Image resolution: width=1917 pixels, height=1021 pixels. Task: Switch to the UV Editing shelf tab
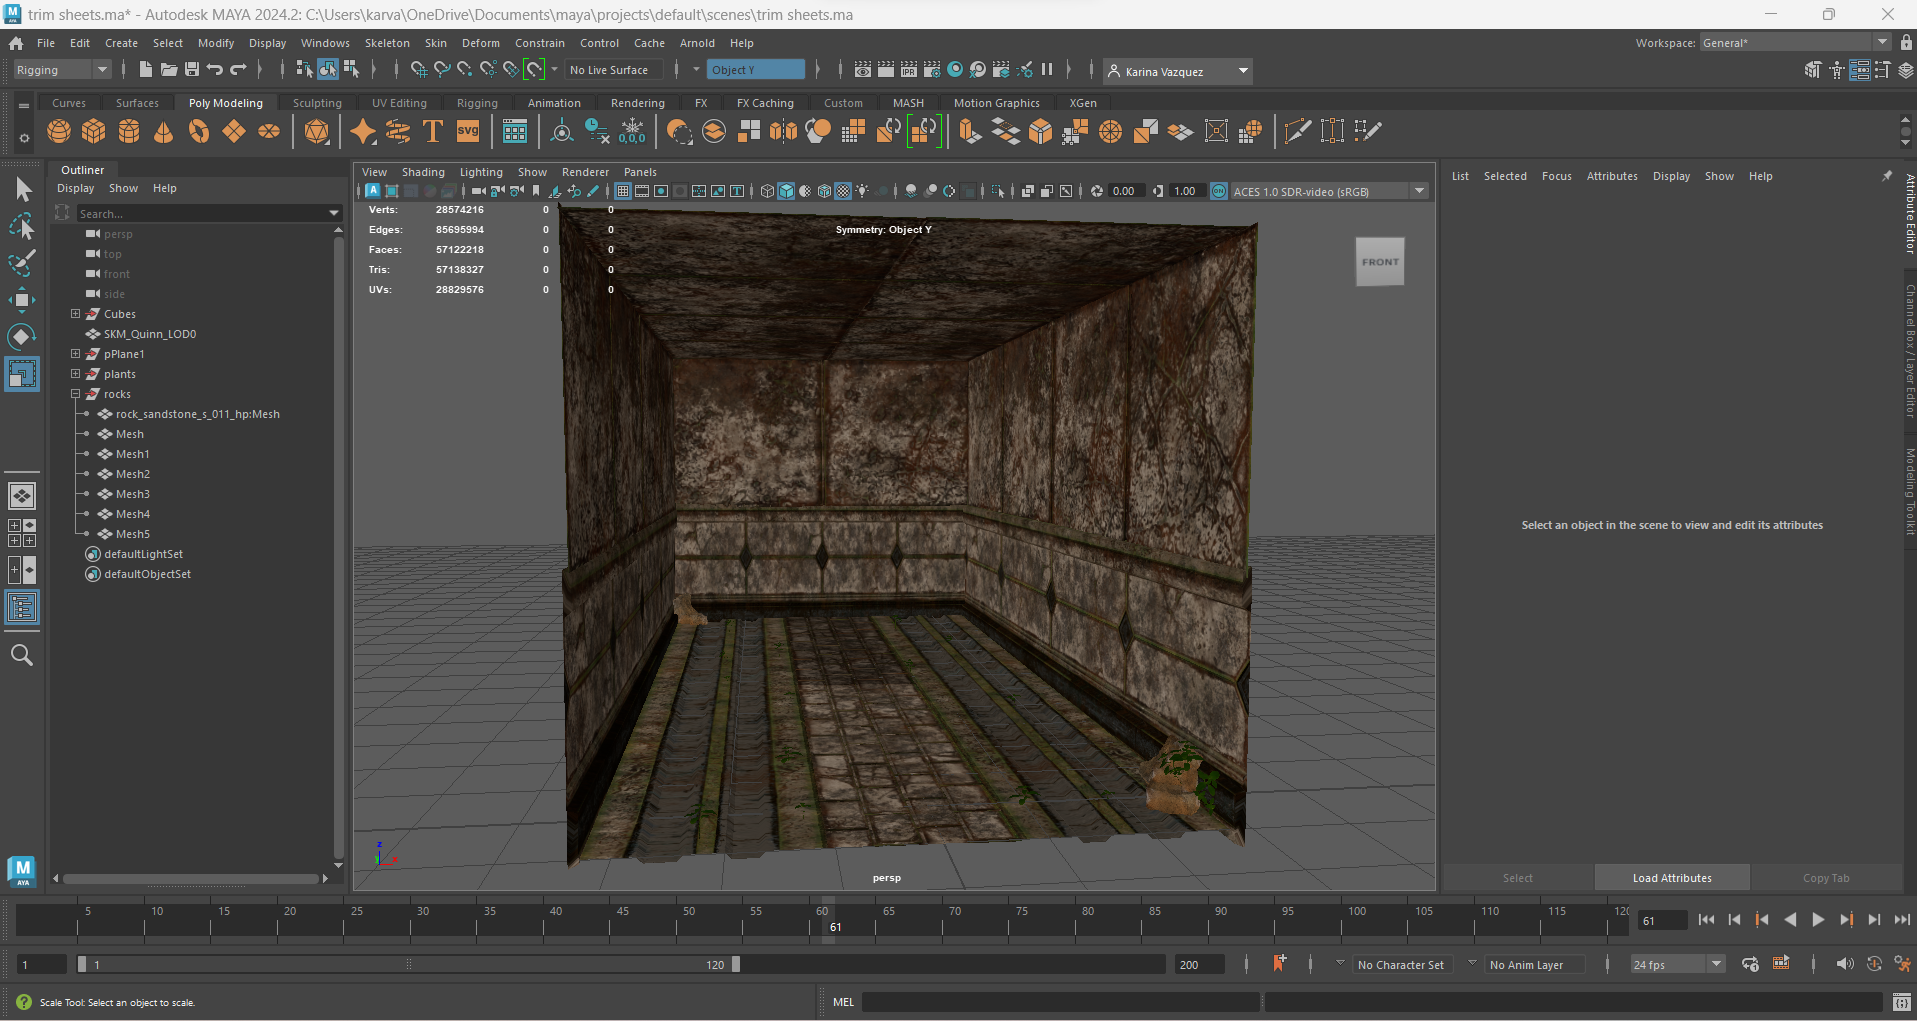pyautogui.click(x=399, y=103)
